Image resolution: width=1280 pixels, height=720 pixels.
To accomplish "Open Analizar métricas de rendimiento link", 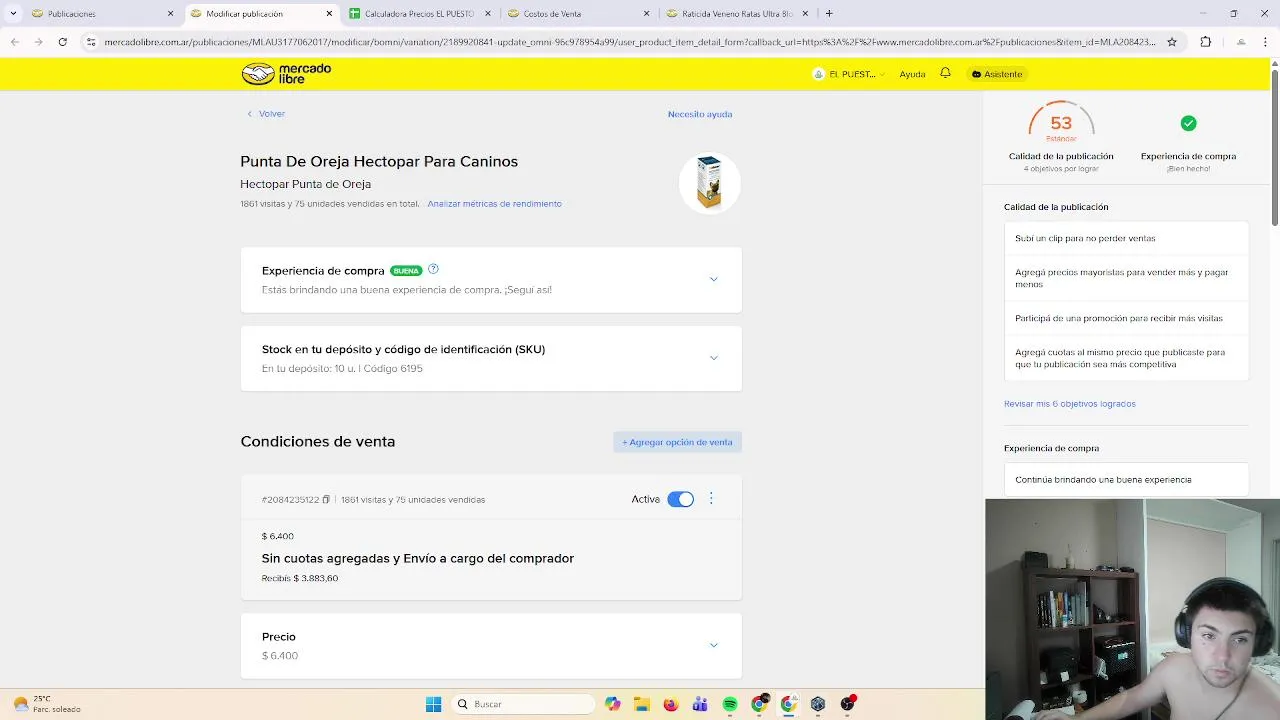I will point(494,204).
